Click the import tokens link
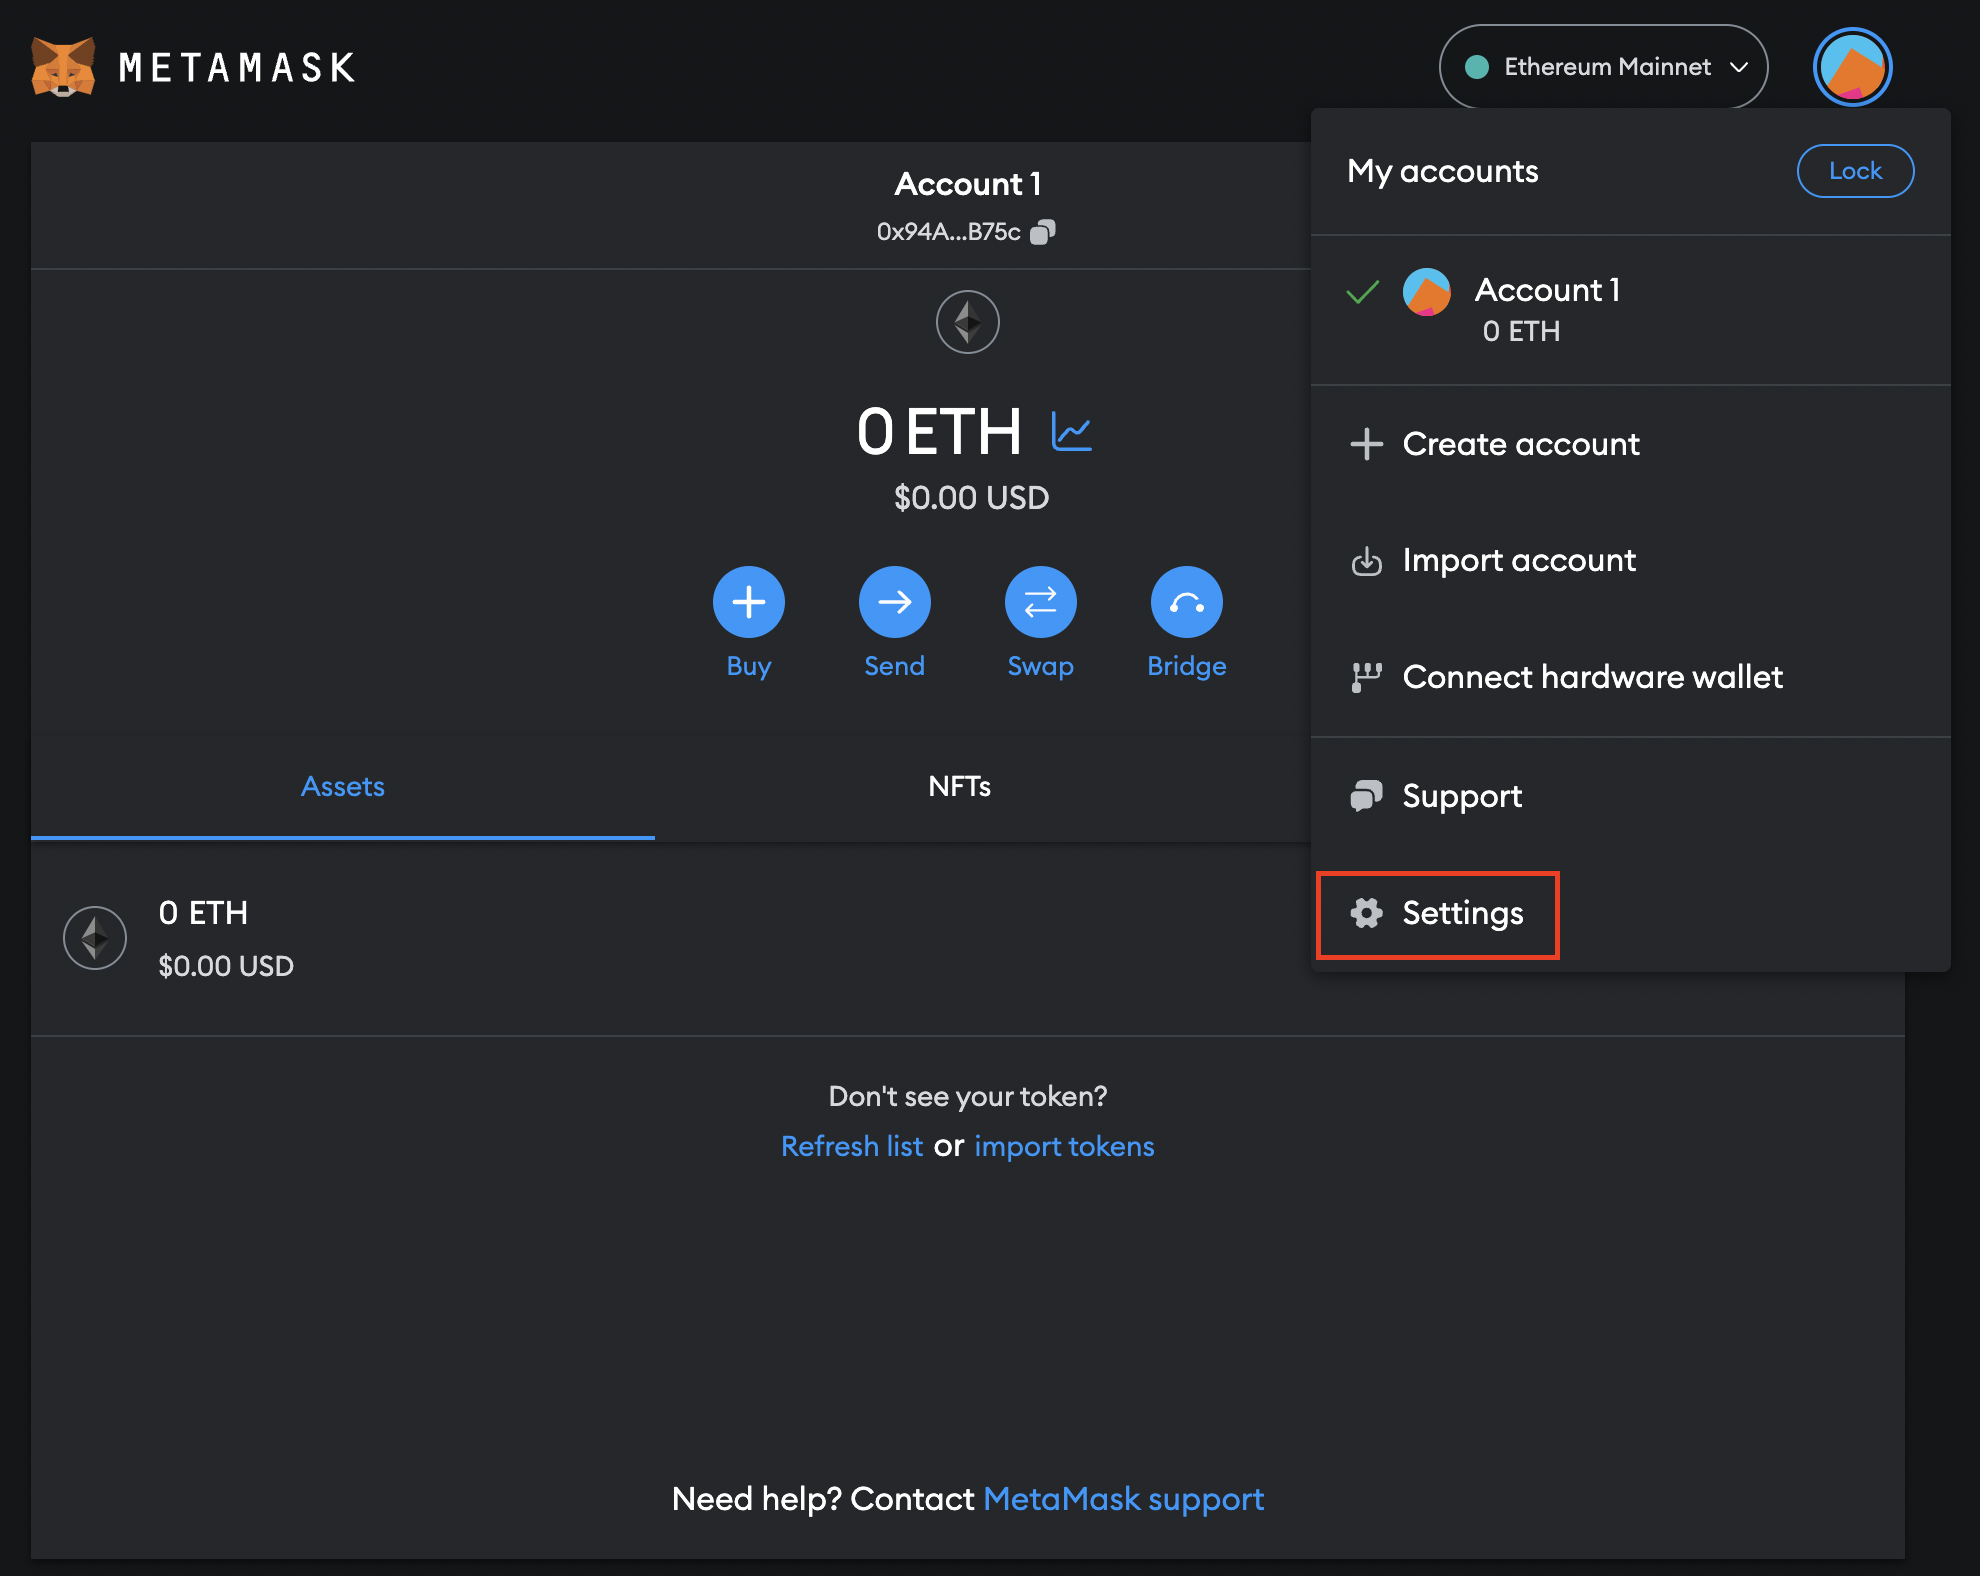Image resolution: width=1980 pixels, height=1576 pixels. click(x=1064, y=1146)
